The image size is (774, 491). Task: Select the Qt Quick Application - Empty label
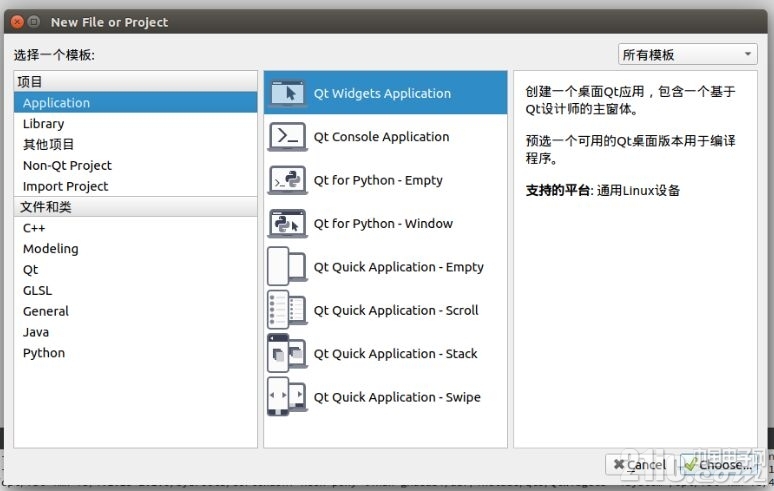point(398,267)
